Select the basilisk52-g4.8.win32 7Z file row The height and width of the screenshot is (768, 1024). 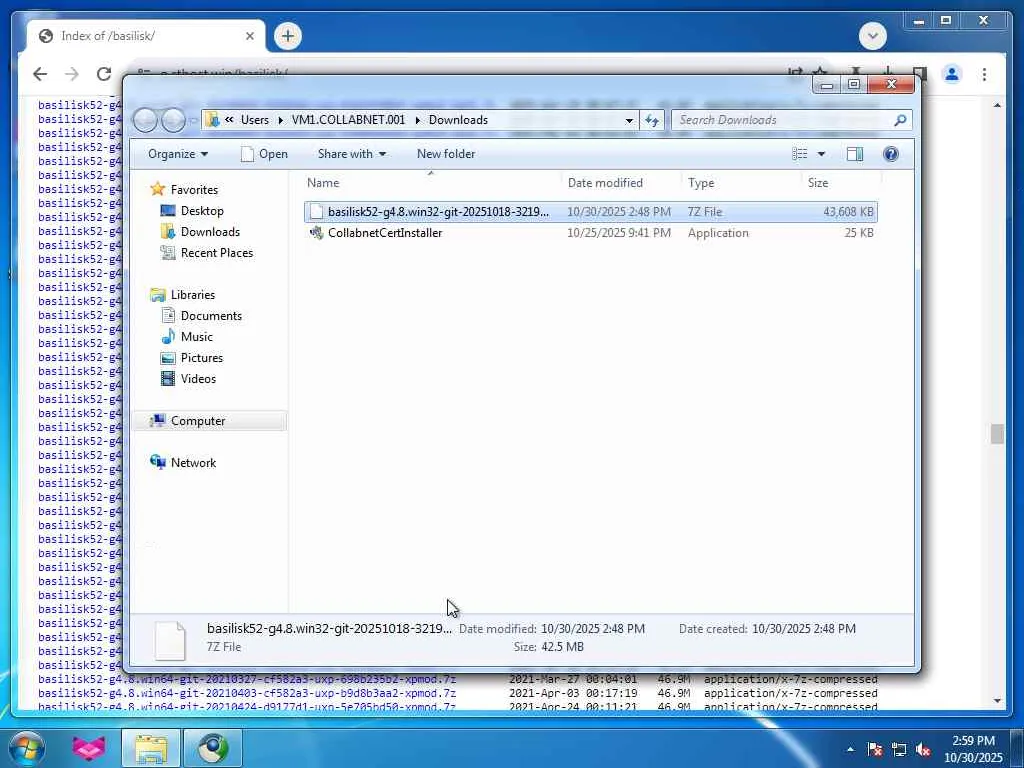[x=590, y=212]
